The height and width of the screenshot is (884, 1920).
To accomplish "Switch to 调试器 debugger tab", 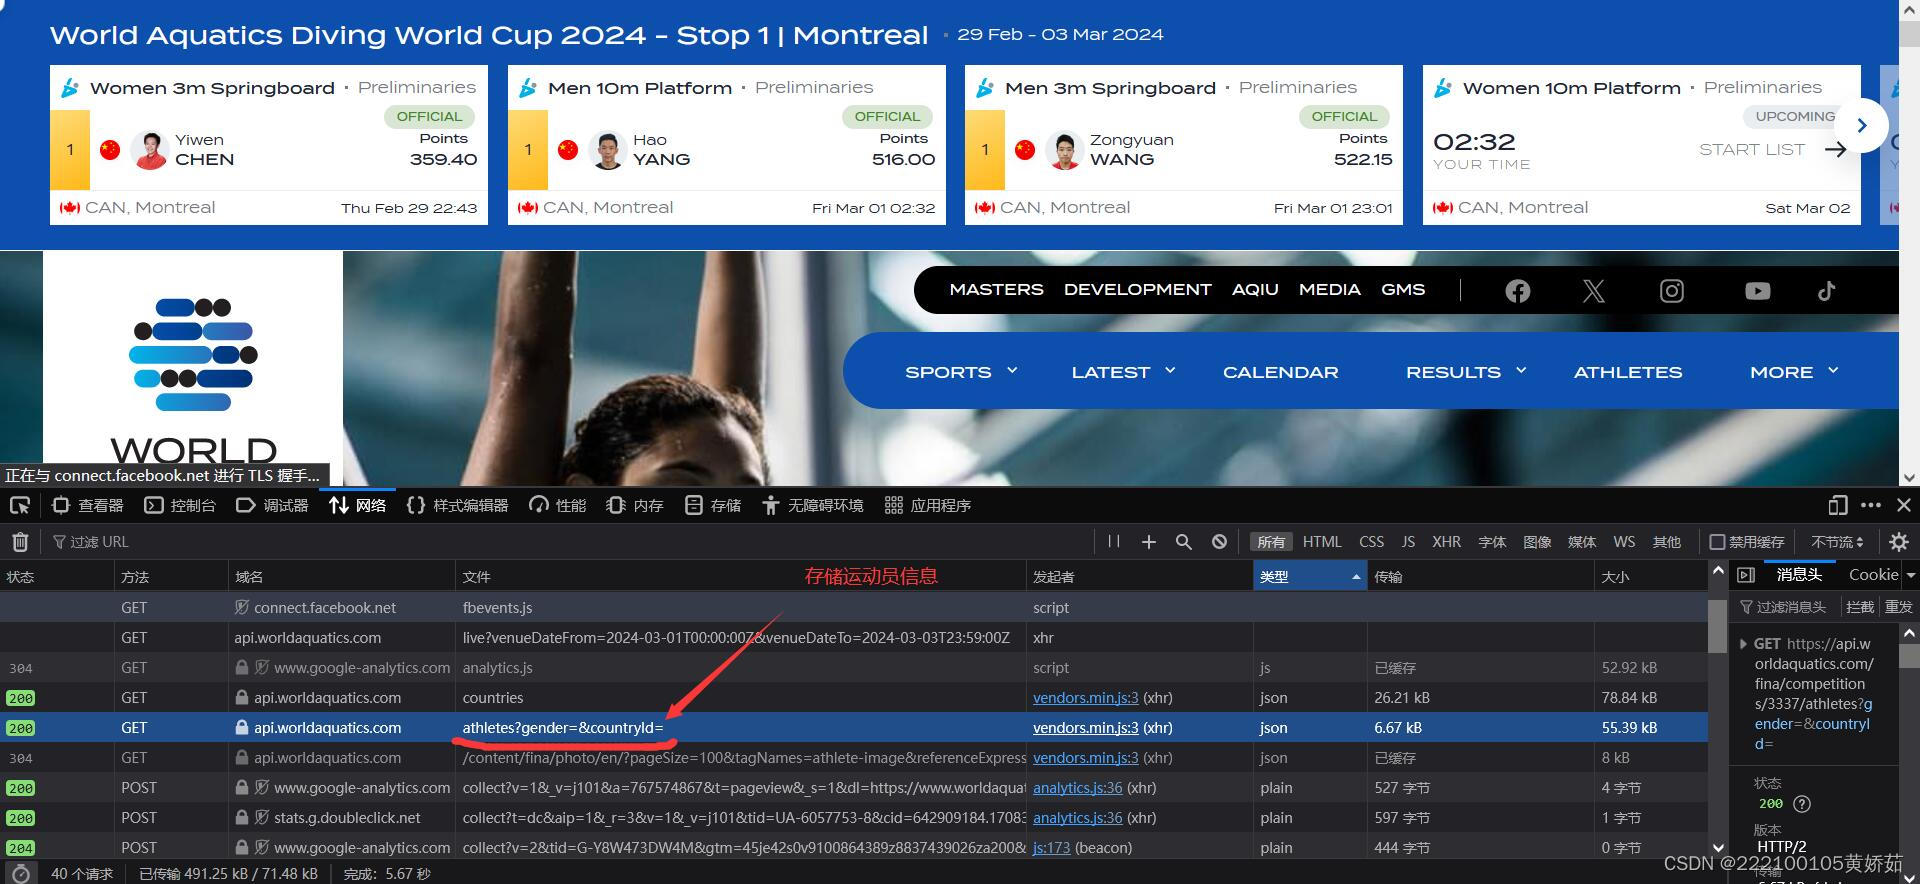I will pyautogui.click(x=272, y=505).
